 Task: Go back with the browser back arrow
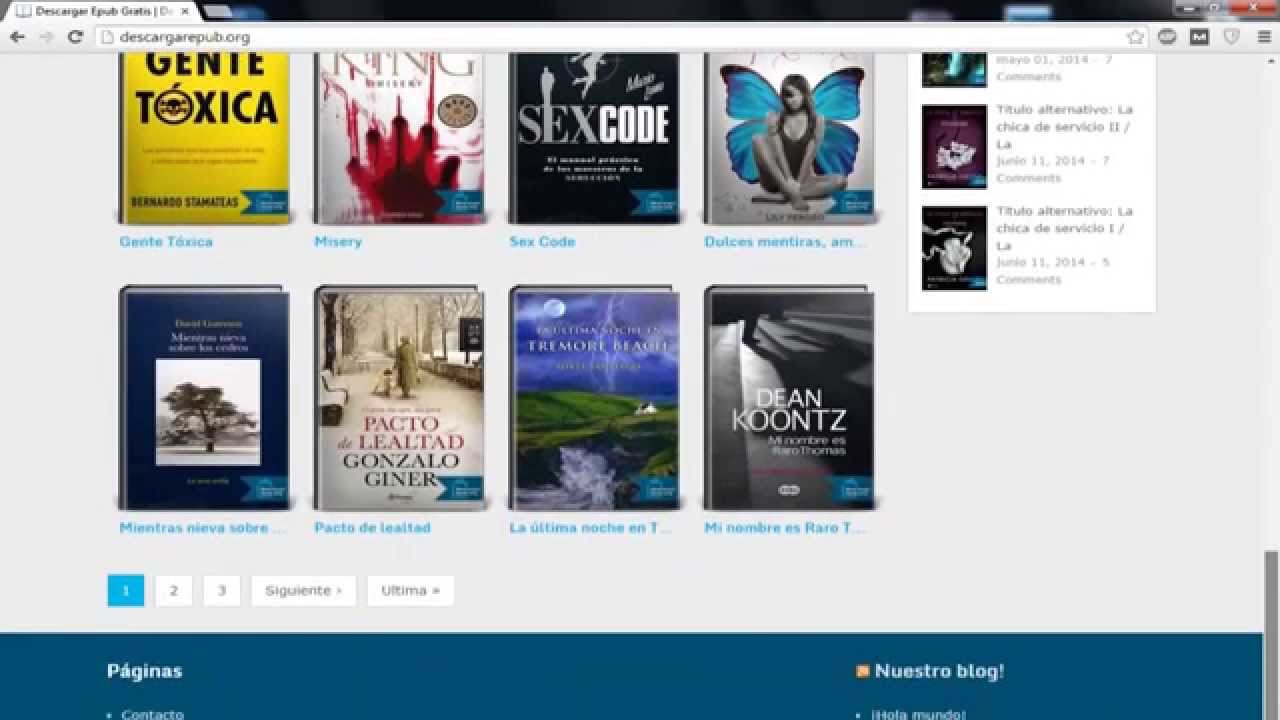pos(17,37)
